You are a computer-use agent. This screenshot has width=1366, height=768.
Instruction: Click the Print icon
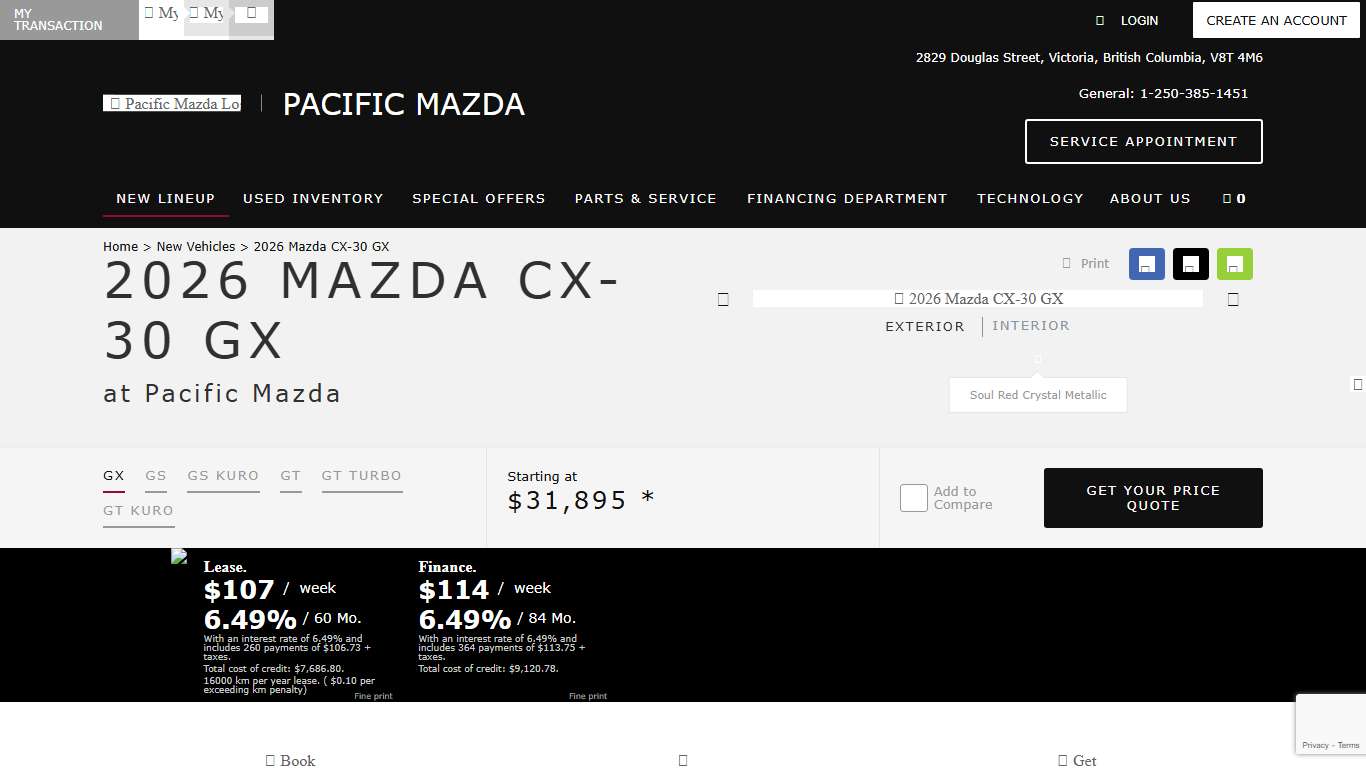pos(1067,264)
